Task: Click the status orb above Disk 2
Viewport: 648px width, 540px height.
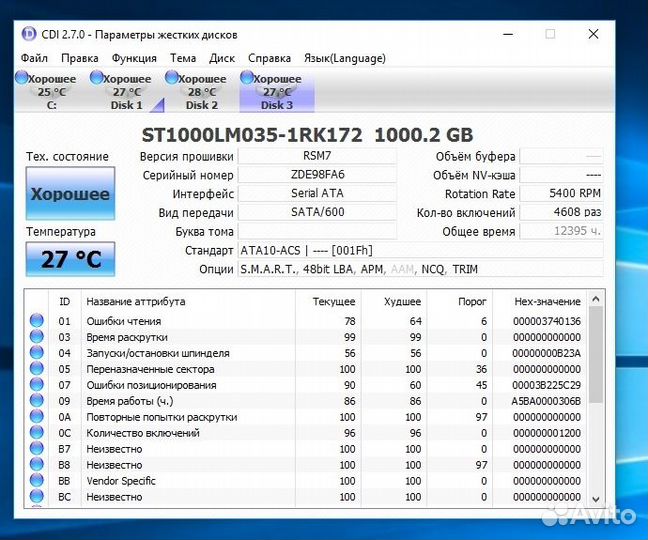Action: click(172, 77)
